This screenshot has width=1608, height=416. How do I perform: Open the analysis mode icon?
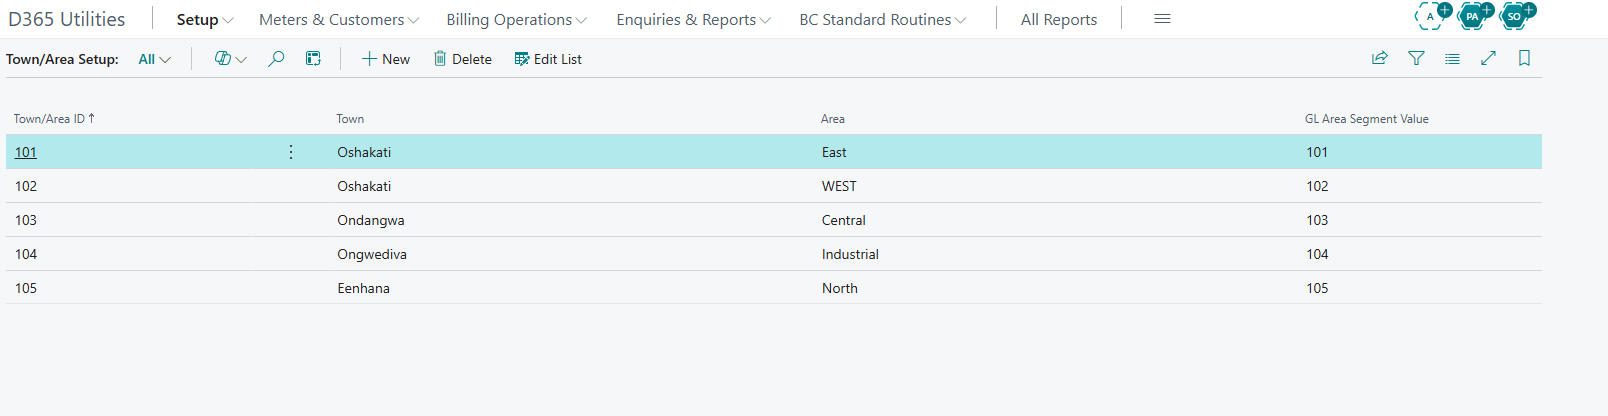313,59
